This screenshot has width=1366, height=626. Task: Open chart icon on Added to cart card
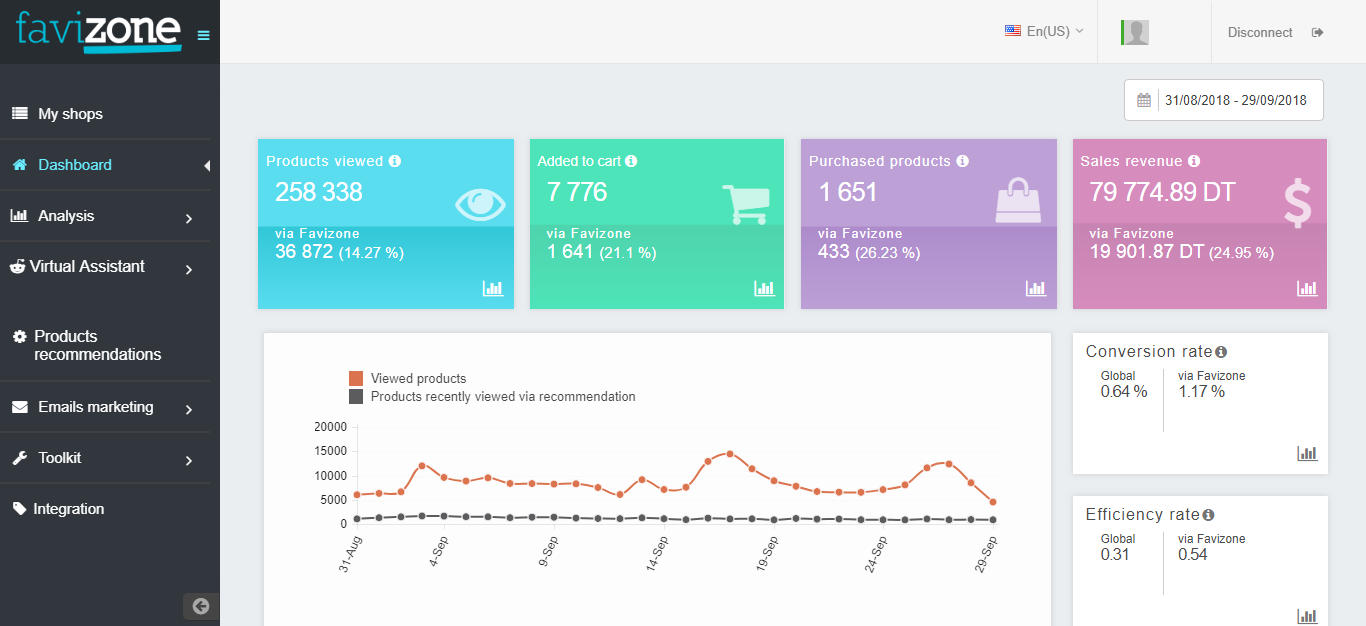coord(764,288)
